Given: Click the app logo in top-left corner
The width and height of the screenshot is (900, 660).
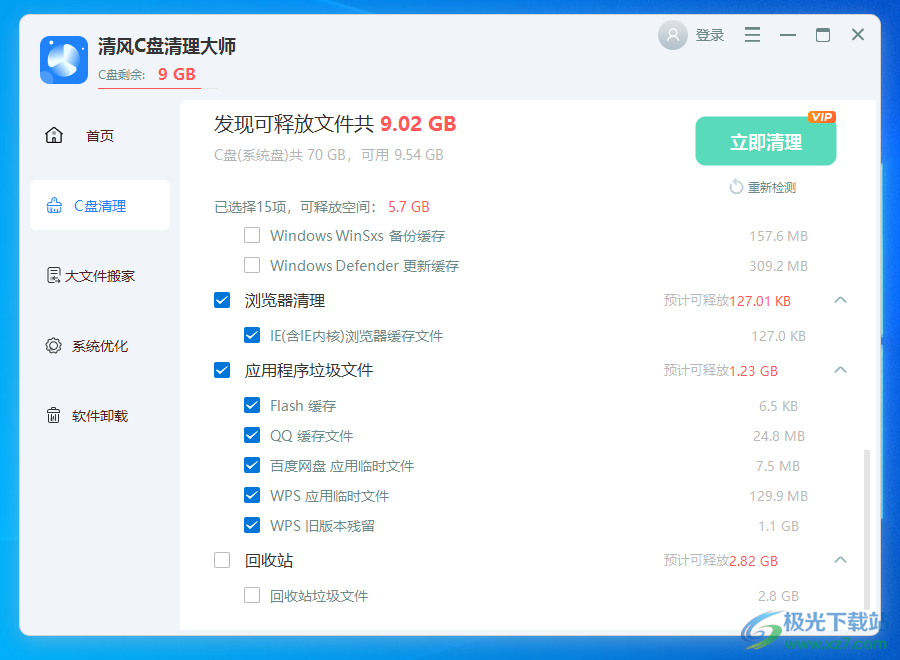Looking at the screenshot, I should tap(63, 60).
